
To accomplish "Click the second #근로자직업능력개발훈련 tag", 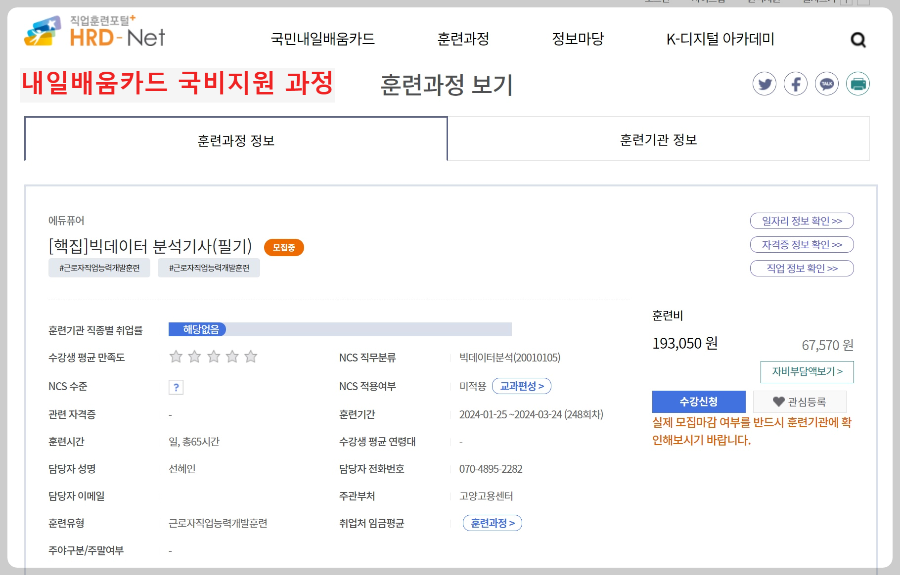I will [x=209, y=268].
